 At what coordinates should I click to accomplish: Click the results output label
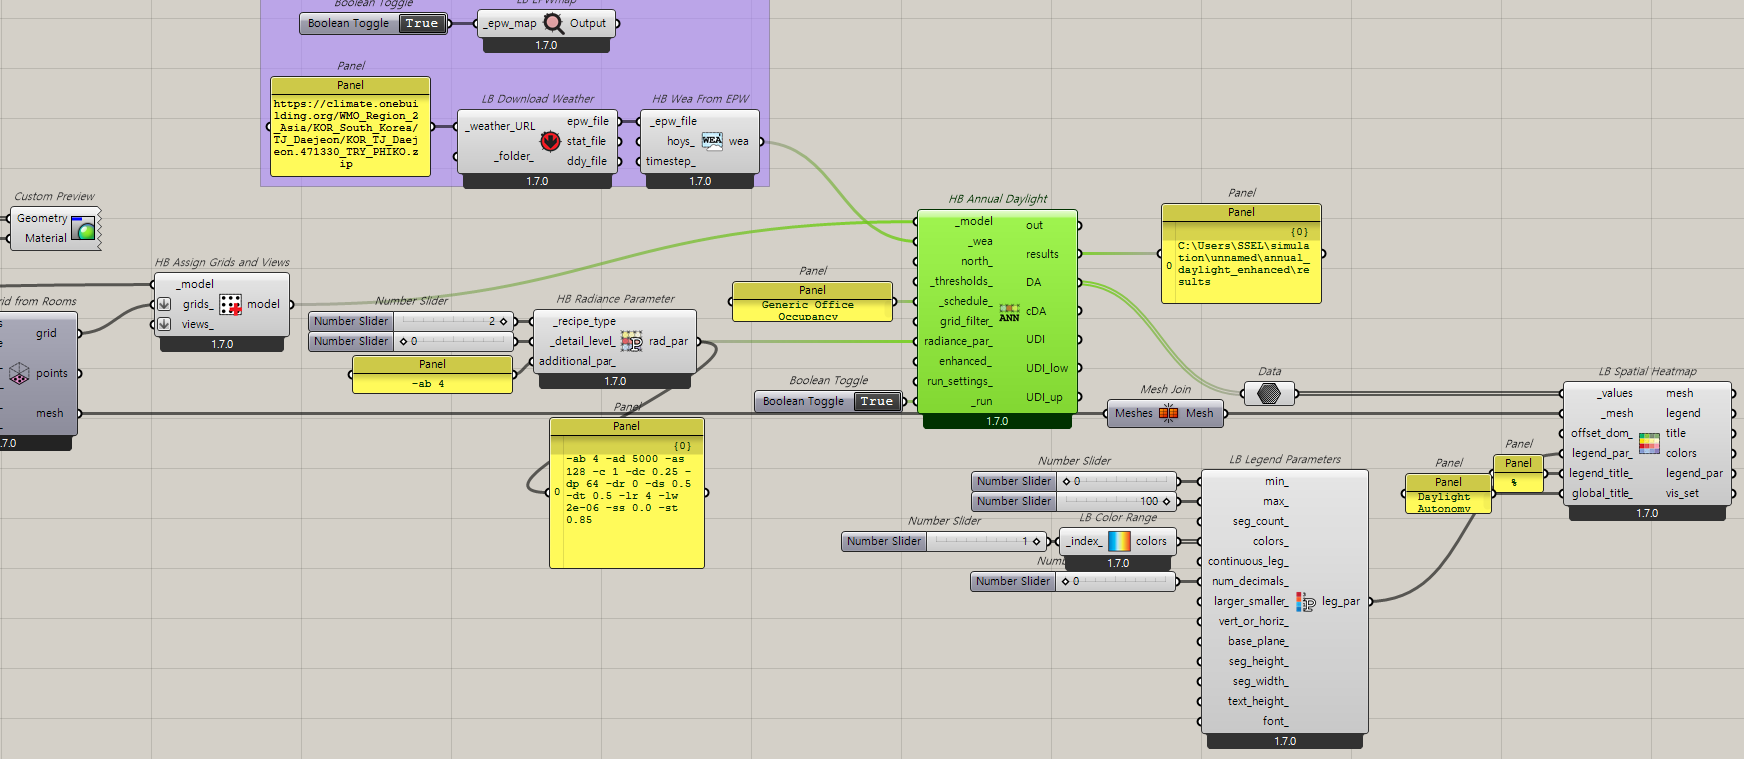tap(1042, 255)
